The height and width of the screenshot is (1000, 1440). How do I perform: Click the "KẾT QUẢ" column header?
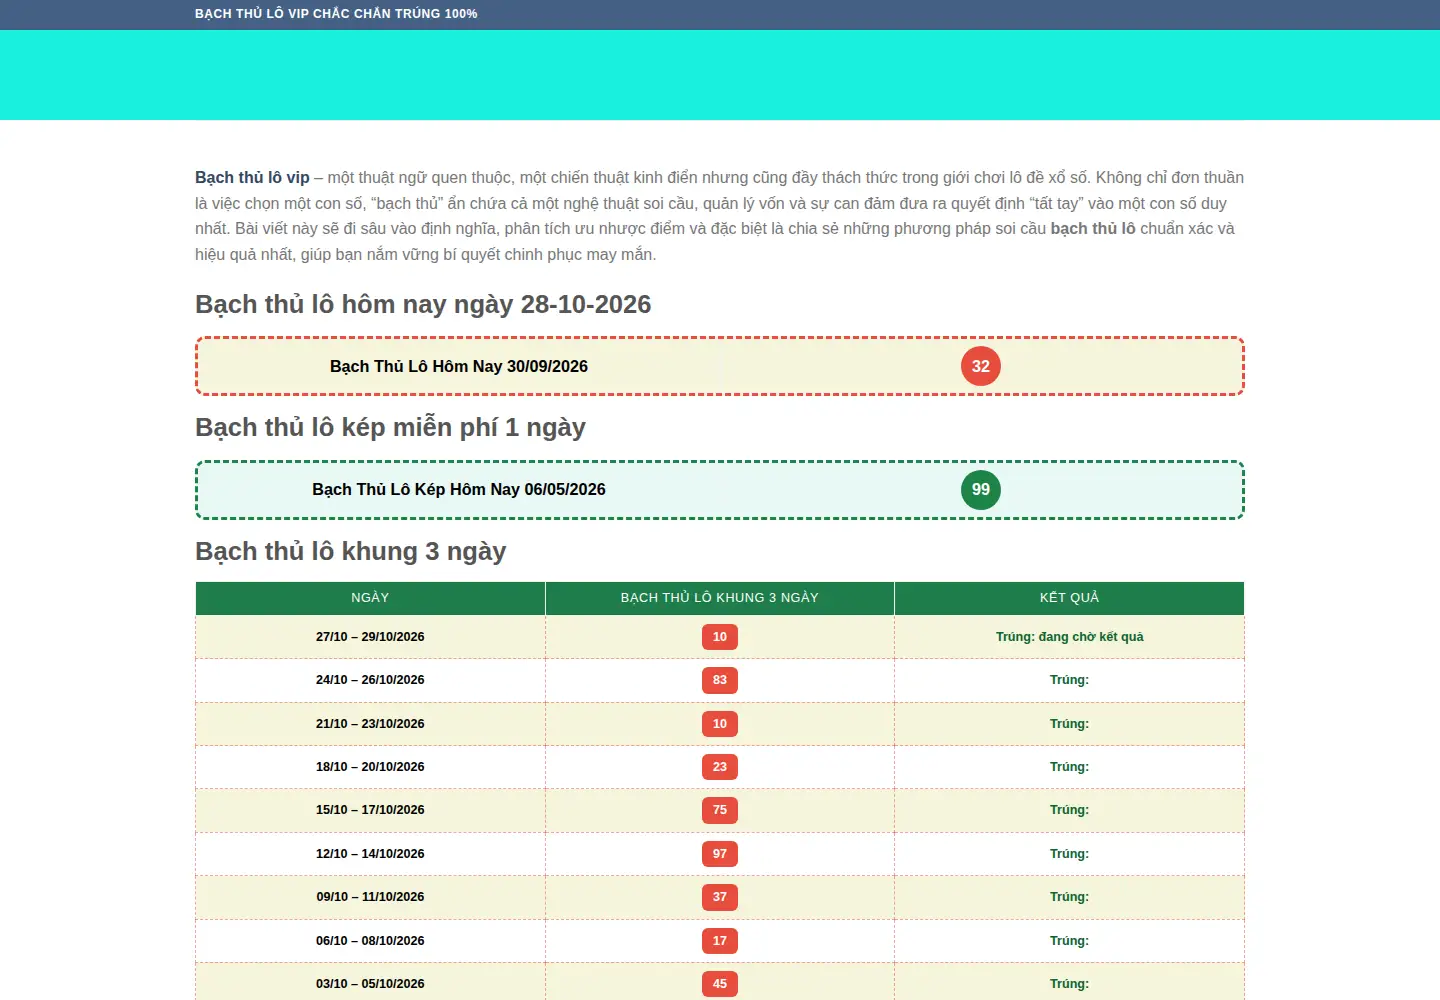[1070, 598]
